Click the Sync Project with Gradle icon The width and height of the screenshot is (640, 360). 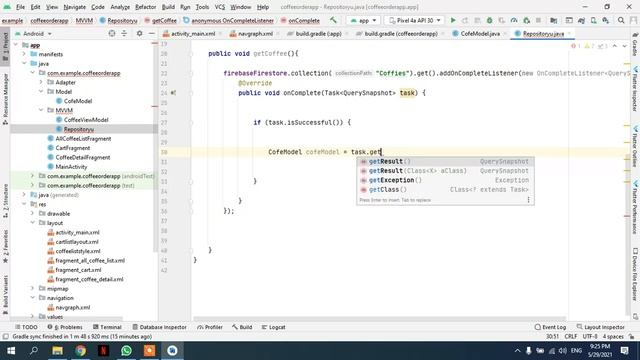tap(581, 20)
